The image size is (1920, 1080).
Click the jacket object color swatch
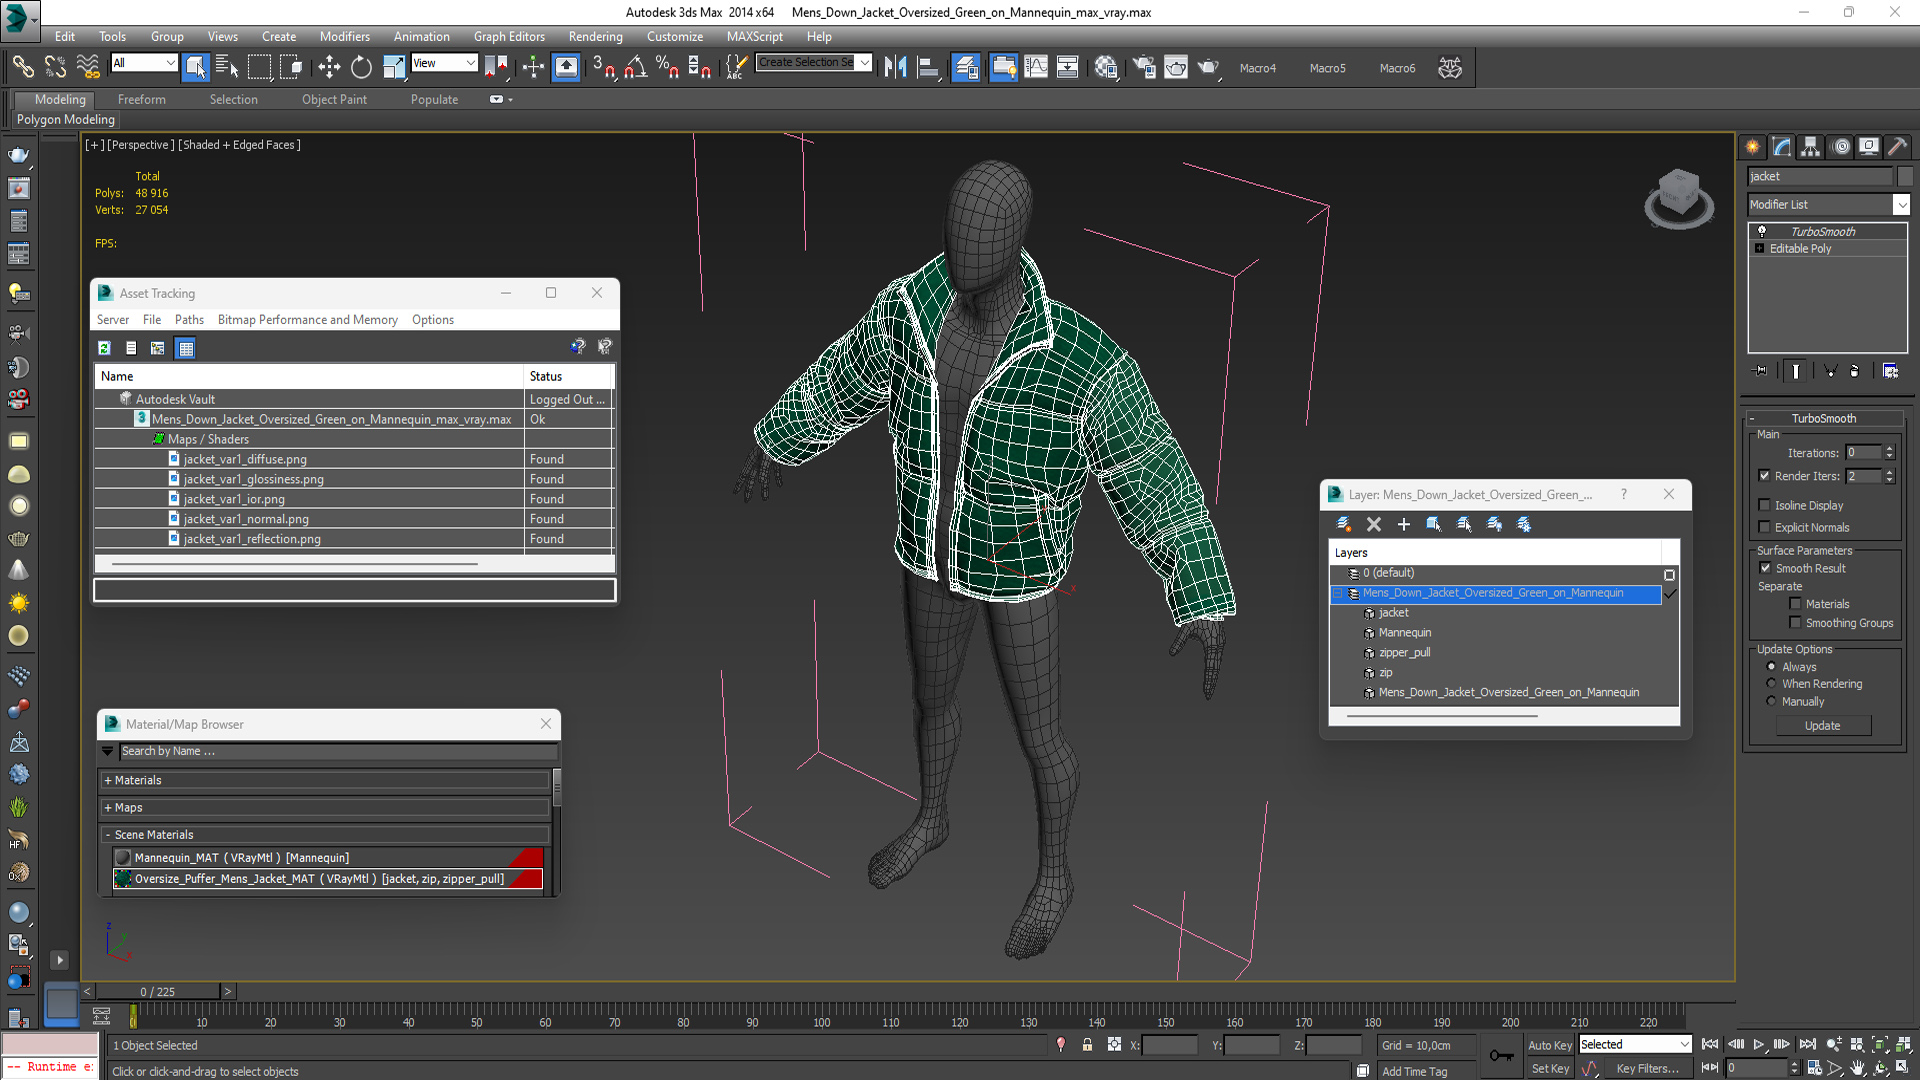(1905, 176)
